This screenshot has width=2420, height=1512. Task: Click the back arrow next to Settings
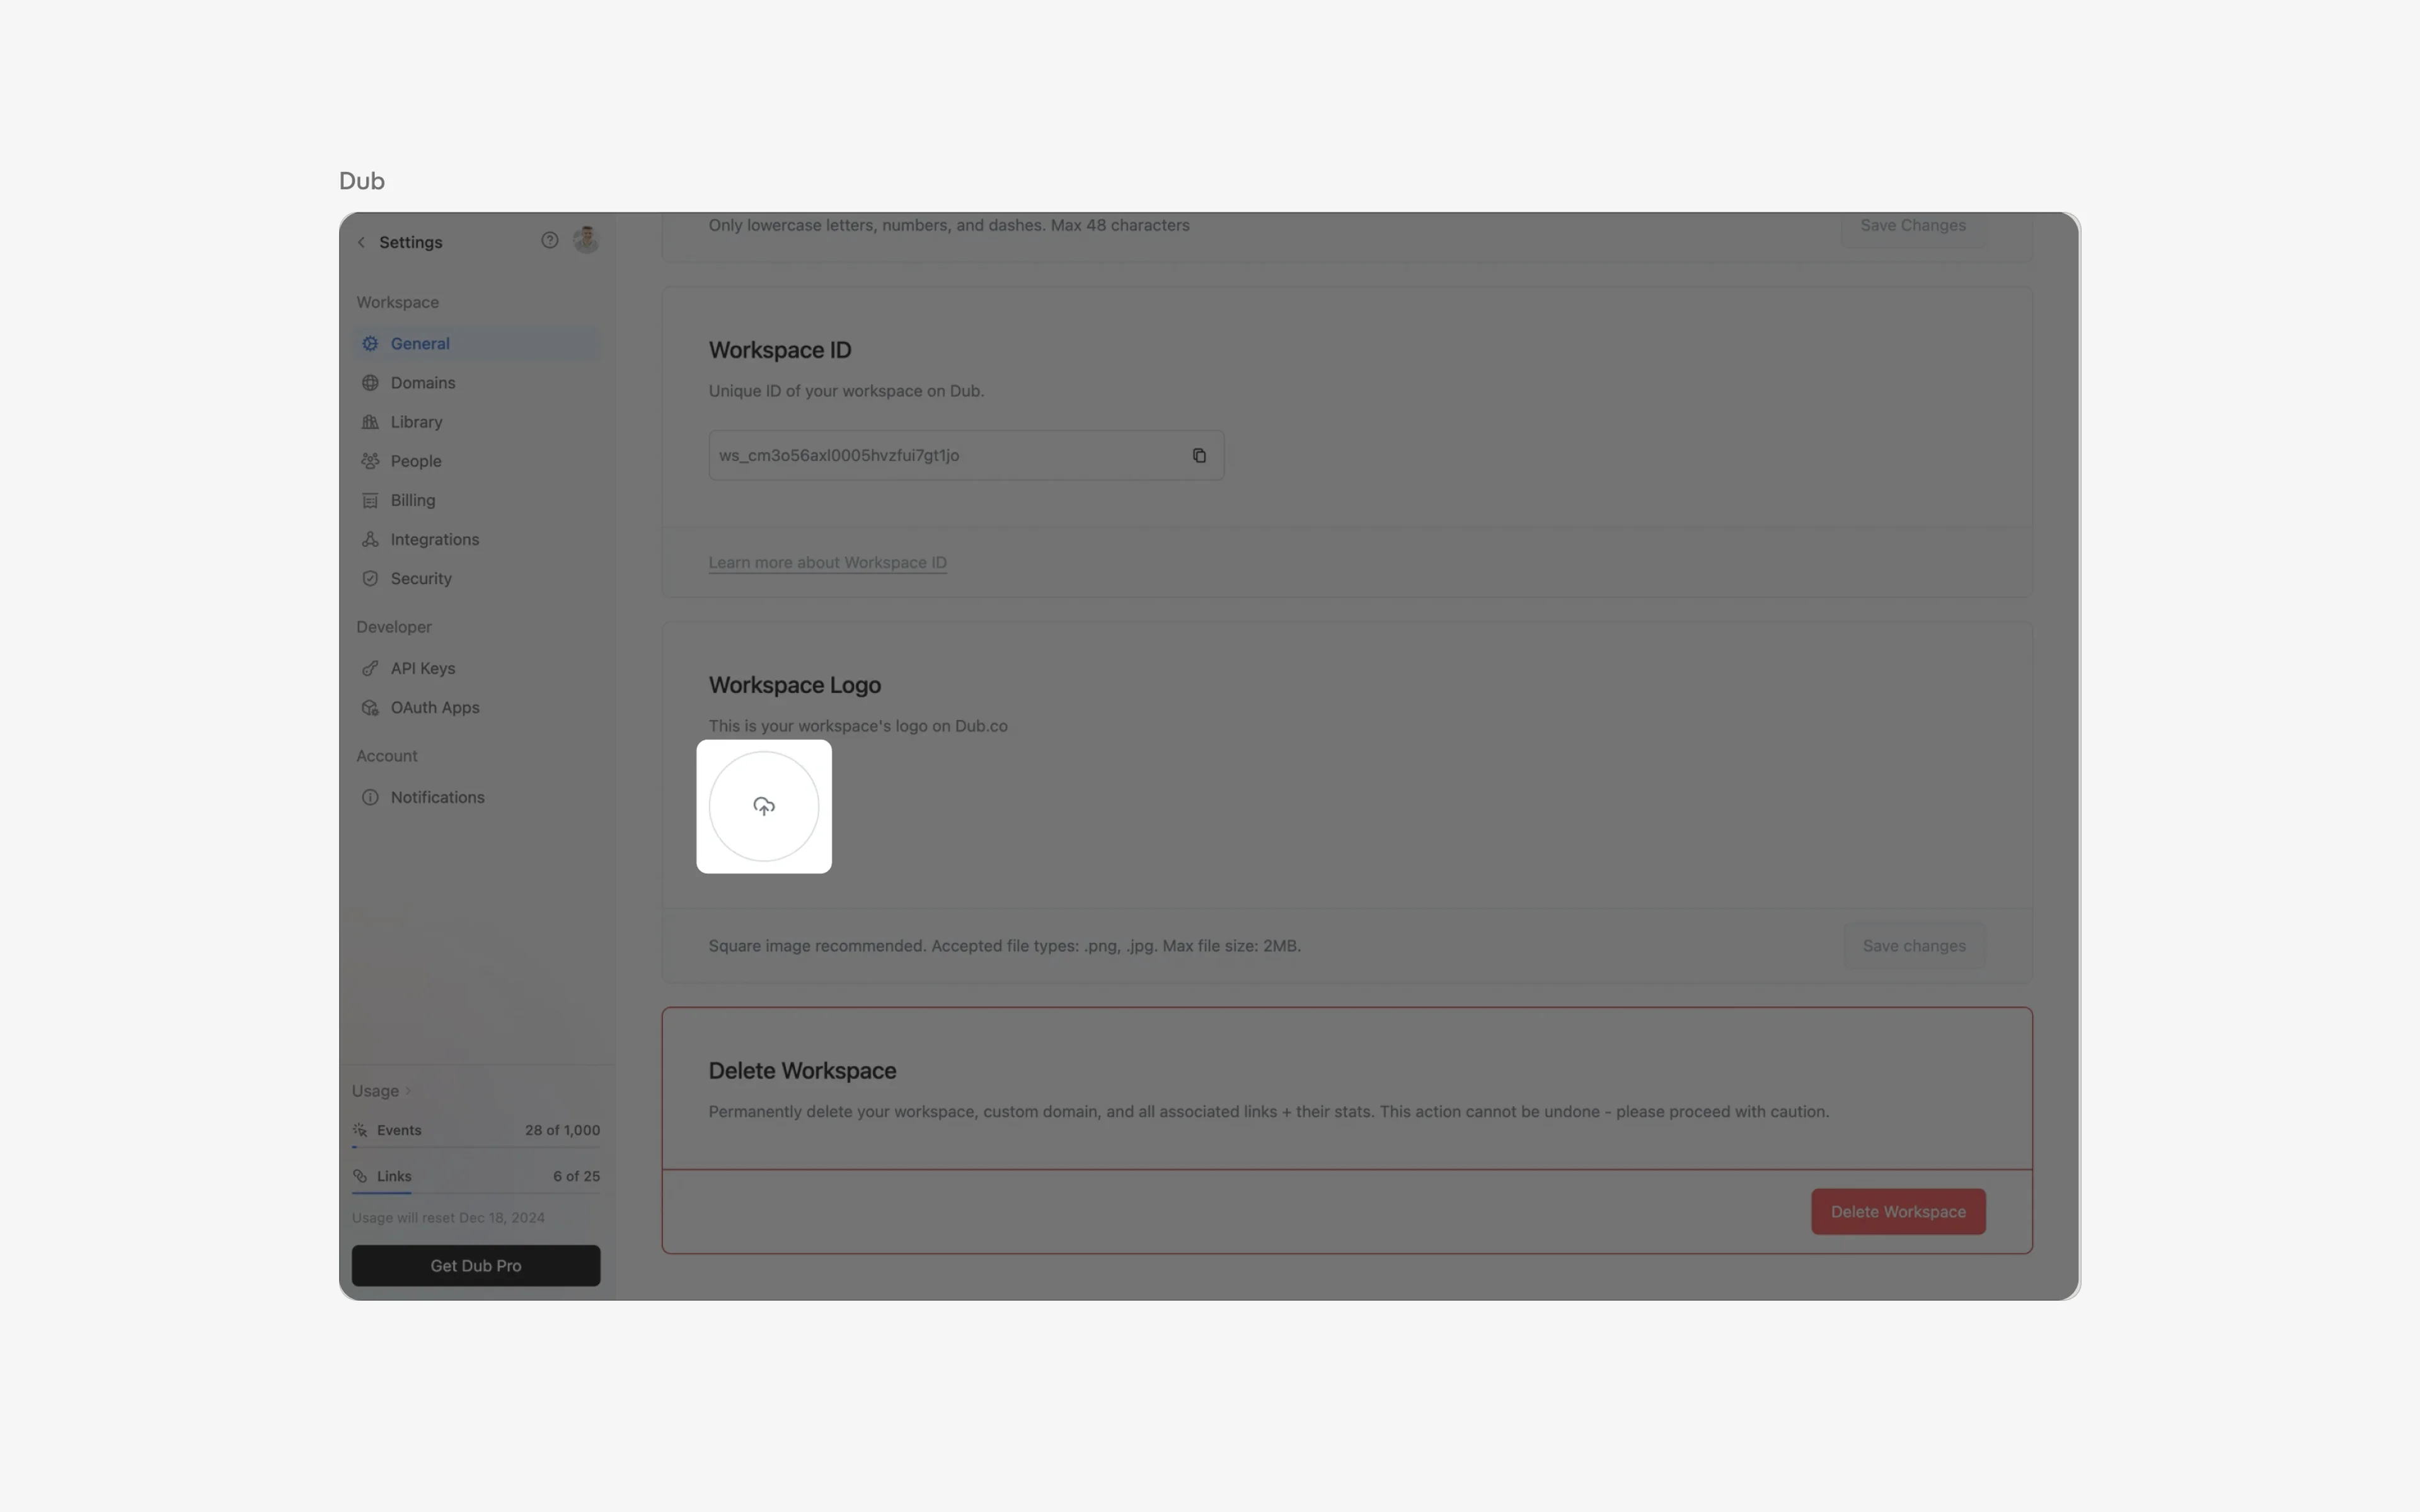360,242
